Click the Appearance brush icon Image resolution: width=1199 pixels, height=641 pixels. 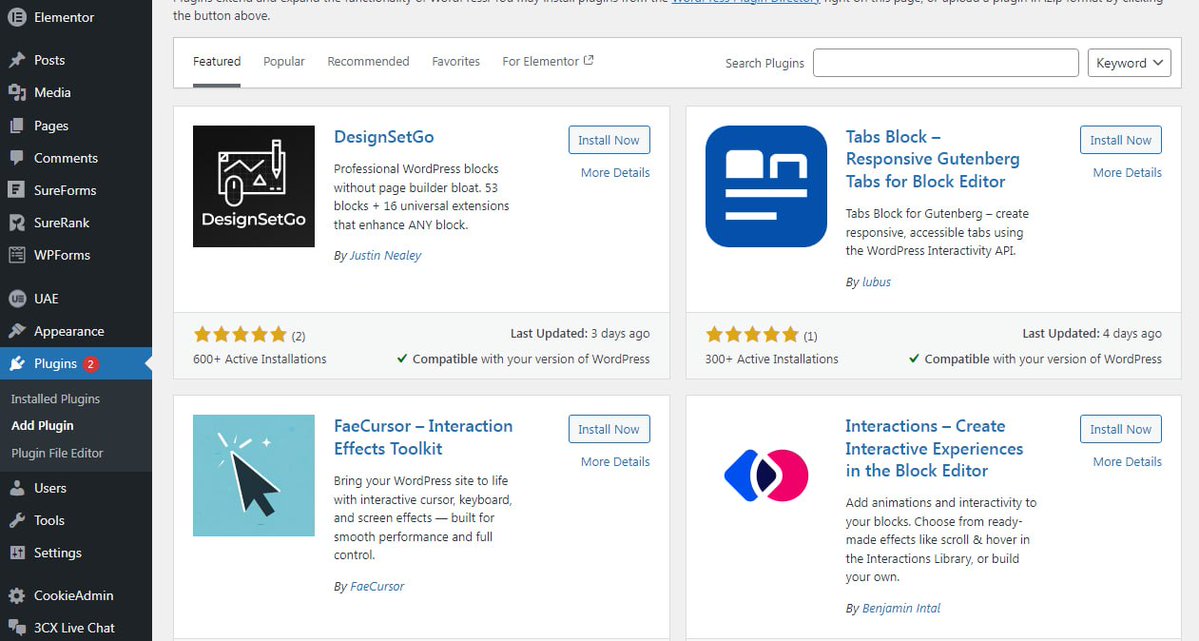(x=17, y=331)
